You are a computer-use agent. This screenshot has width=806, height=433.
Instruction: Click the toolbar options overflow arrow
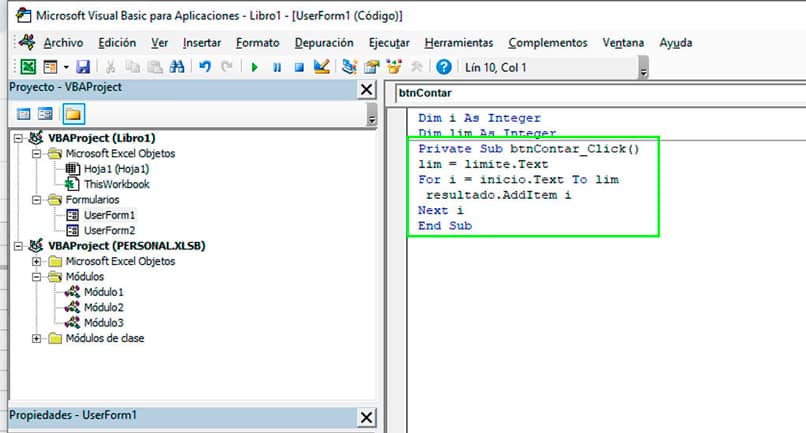(643, 68)
